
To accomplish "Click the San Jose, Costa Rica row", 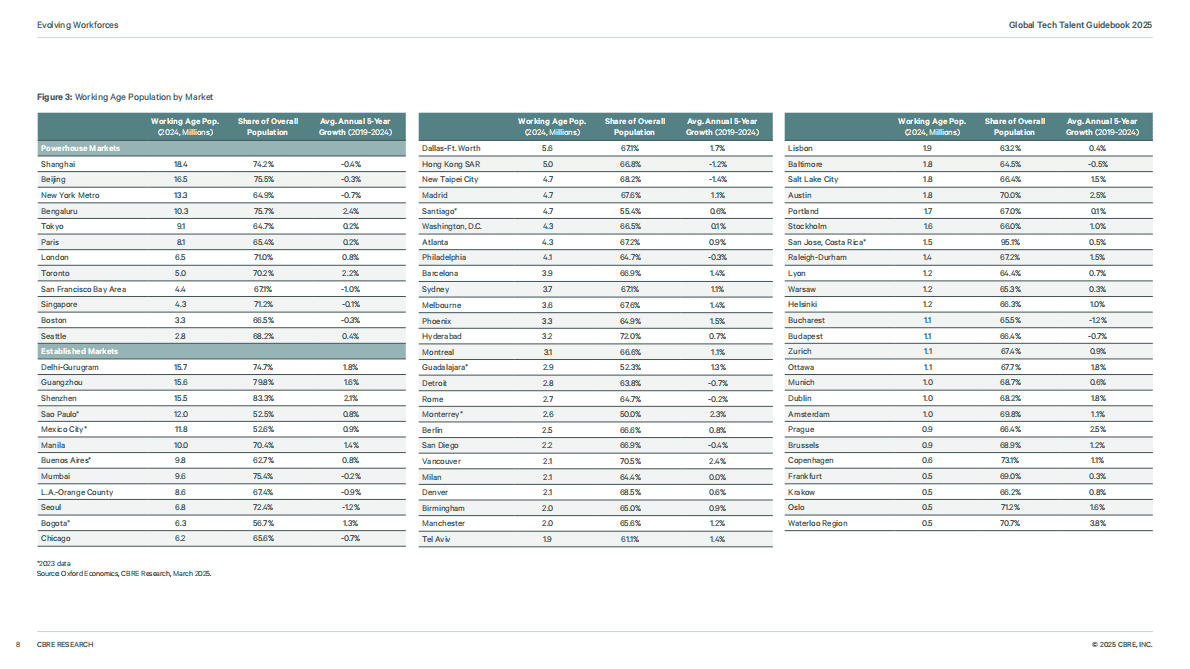I will 968,242.
